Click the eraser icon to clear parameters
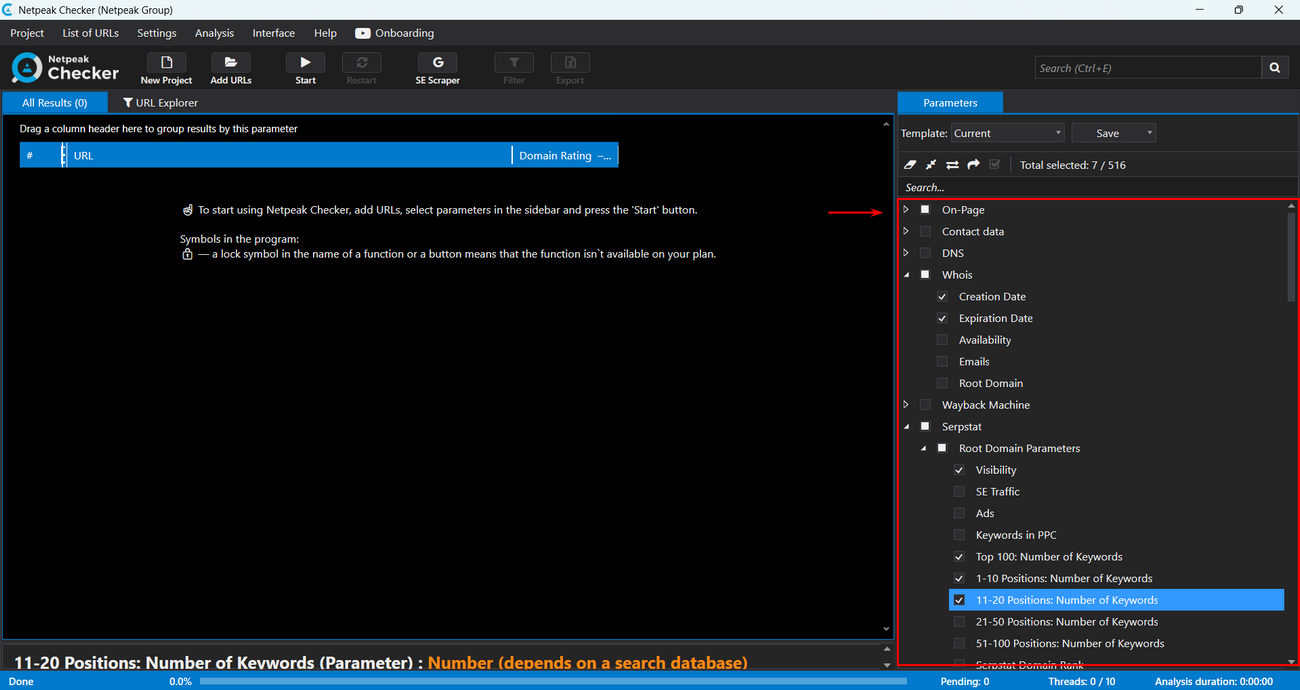 909,164
